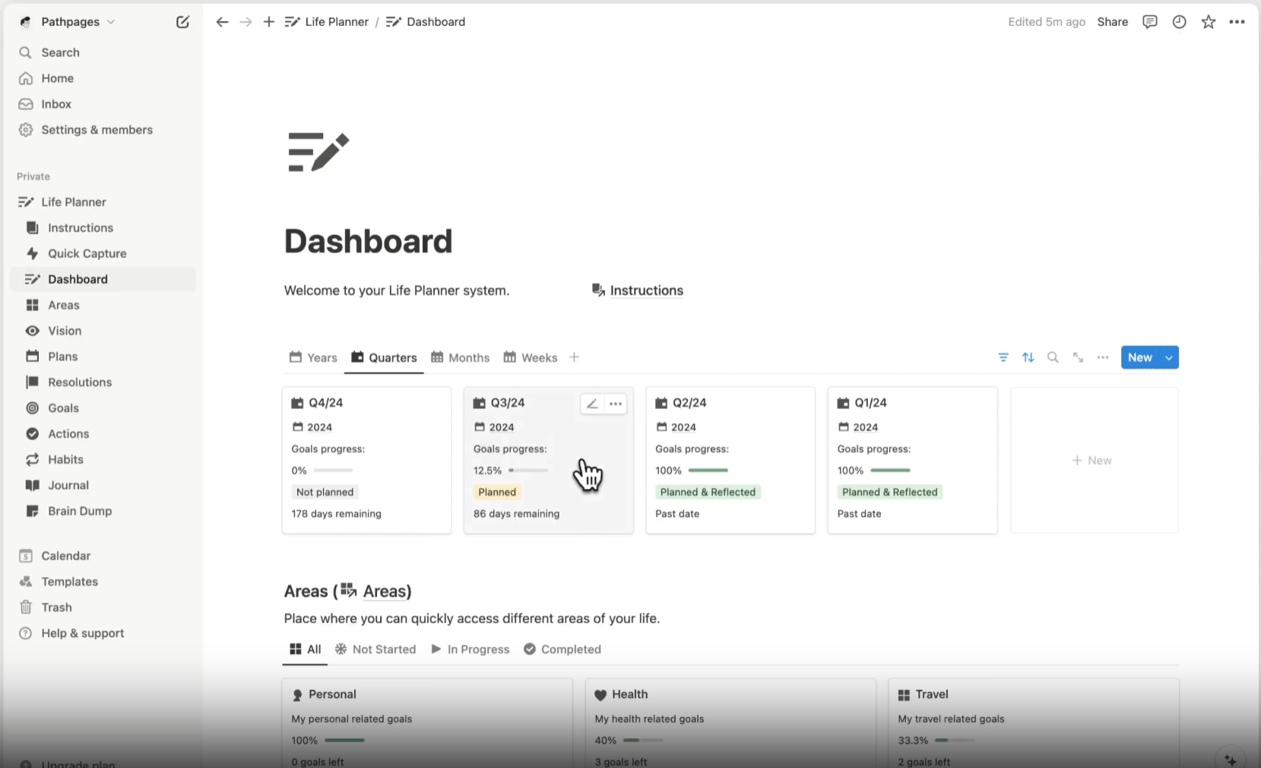
Task: Switch to the Months tab
Action: tap(460, 357)
